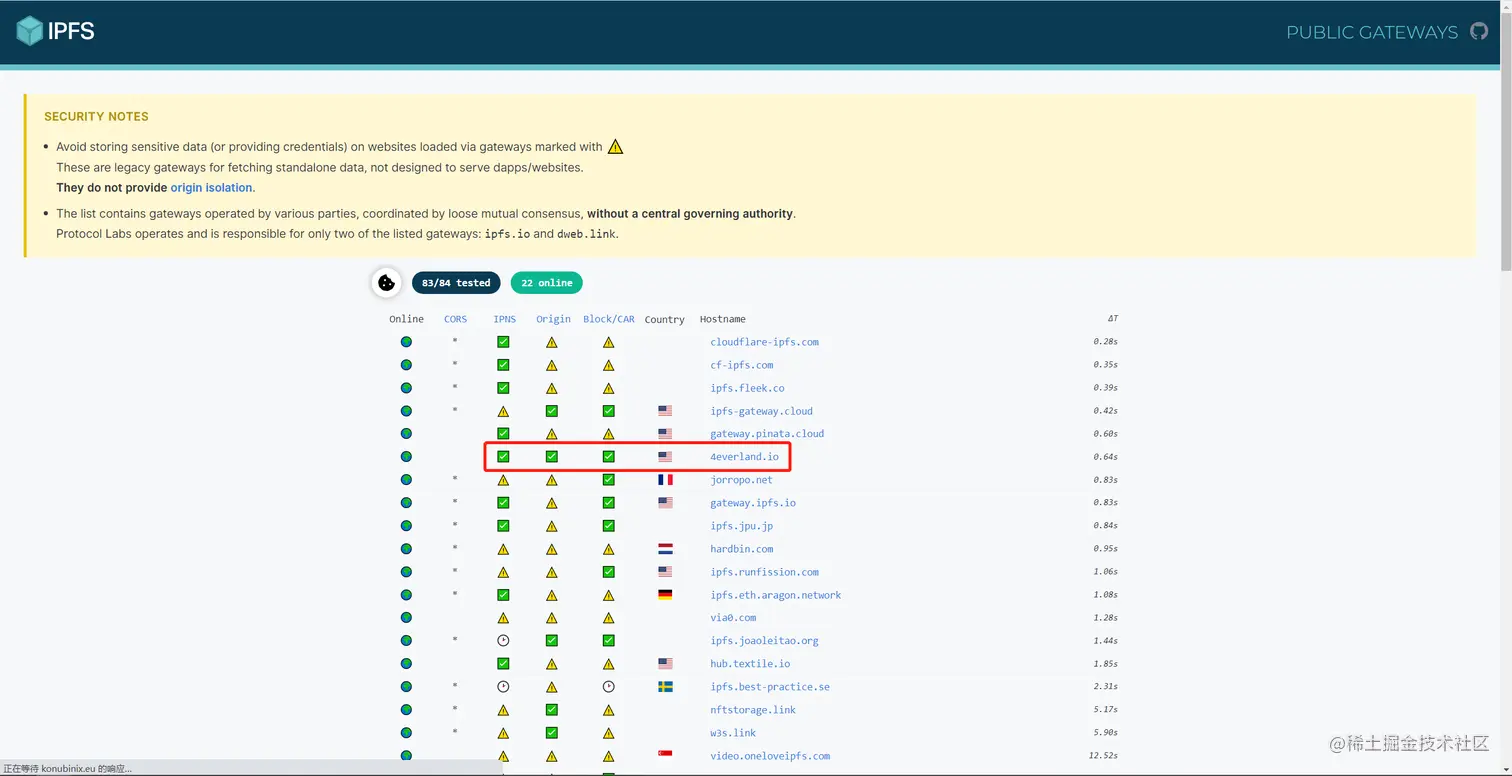Image resolution: width=1512 pixels, height=776 pixels.
Task: Click the PUBLIC GATEWAYS header title
Action: 1372,32
